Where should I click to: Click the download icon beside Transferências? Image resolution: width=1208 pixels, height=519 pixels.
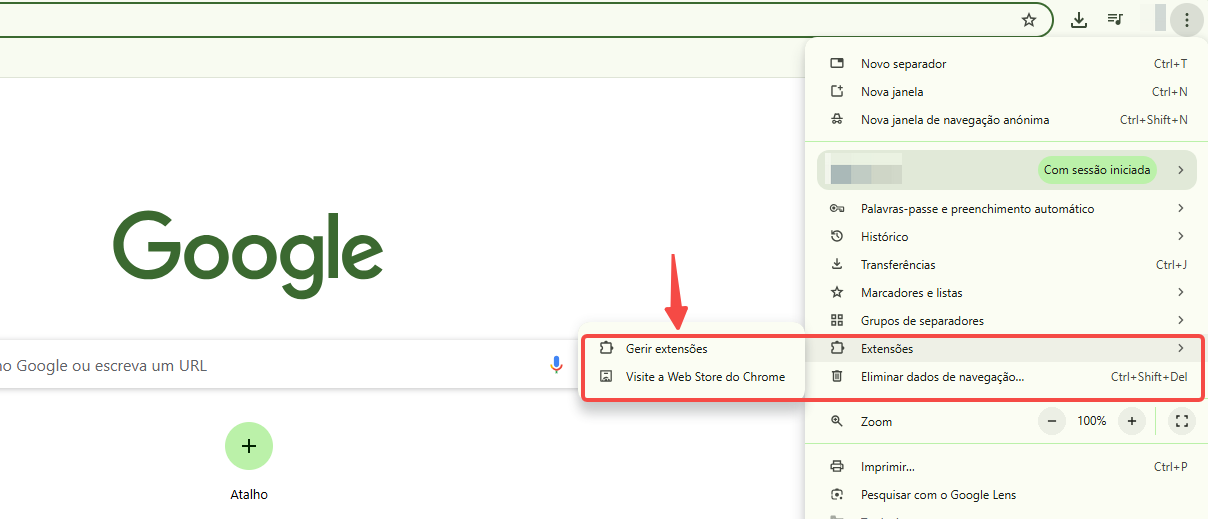click(x=837, y=264)
